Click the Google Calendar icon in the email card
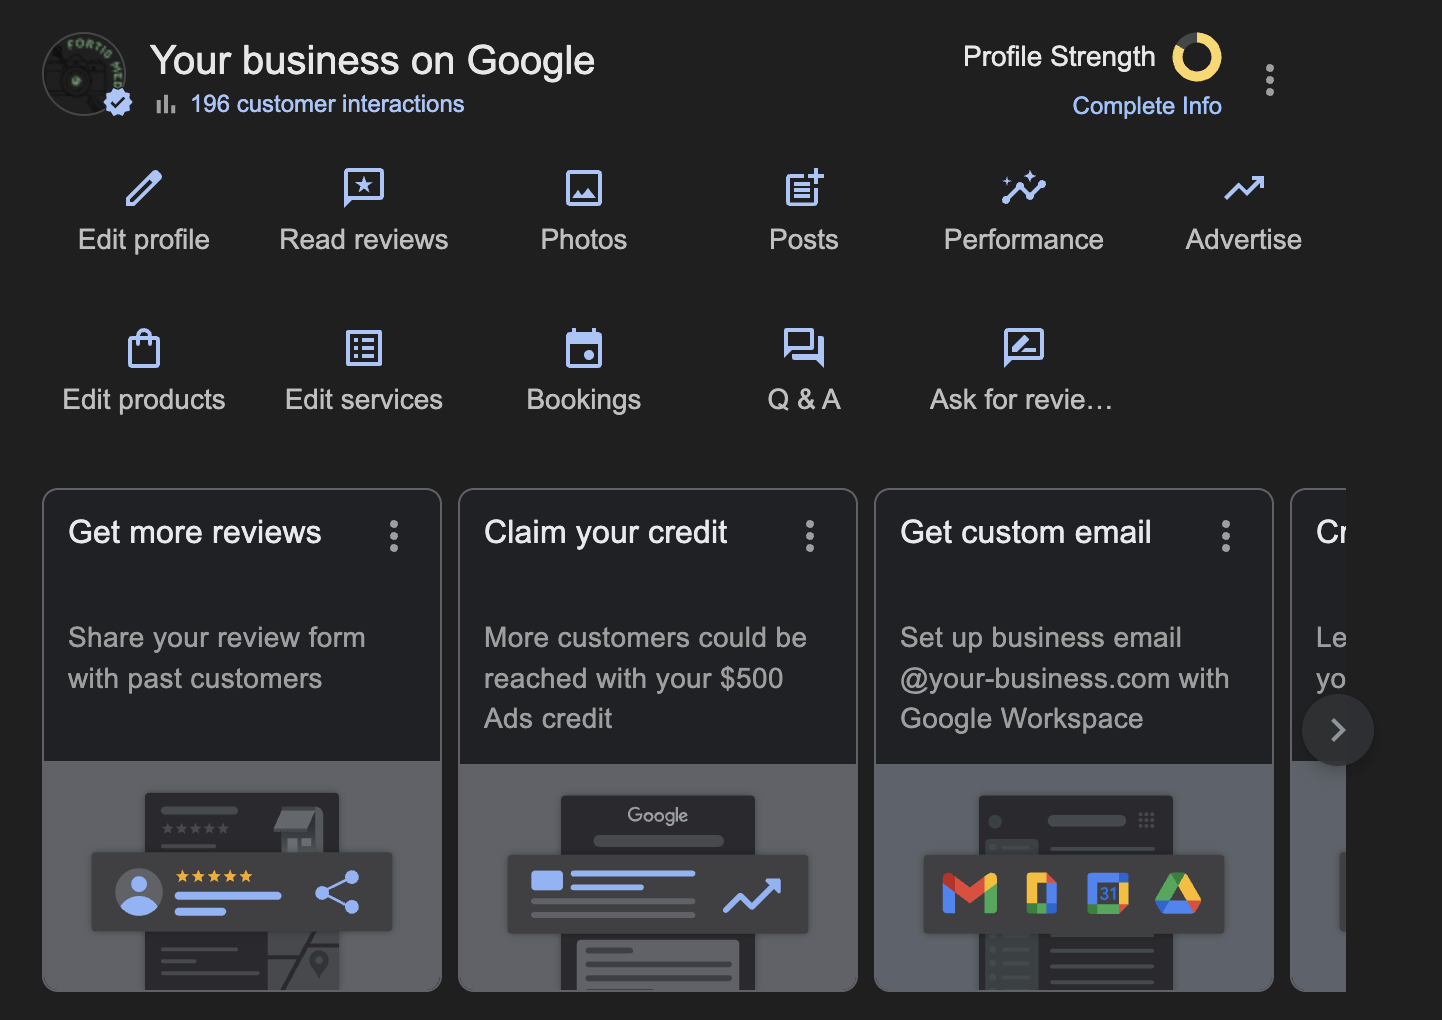 pyautogui.click(x=1108, y=893)
